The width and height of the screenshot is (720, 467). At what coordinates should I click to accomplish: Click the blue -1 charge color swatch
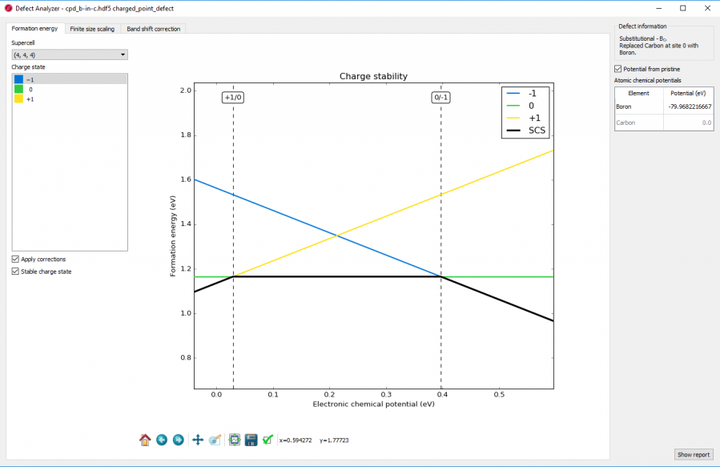click(18, 79)
